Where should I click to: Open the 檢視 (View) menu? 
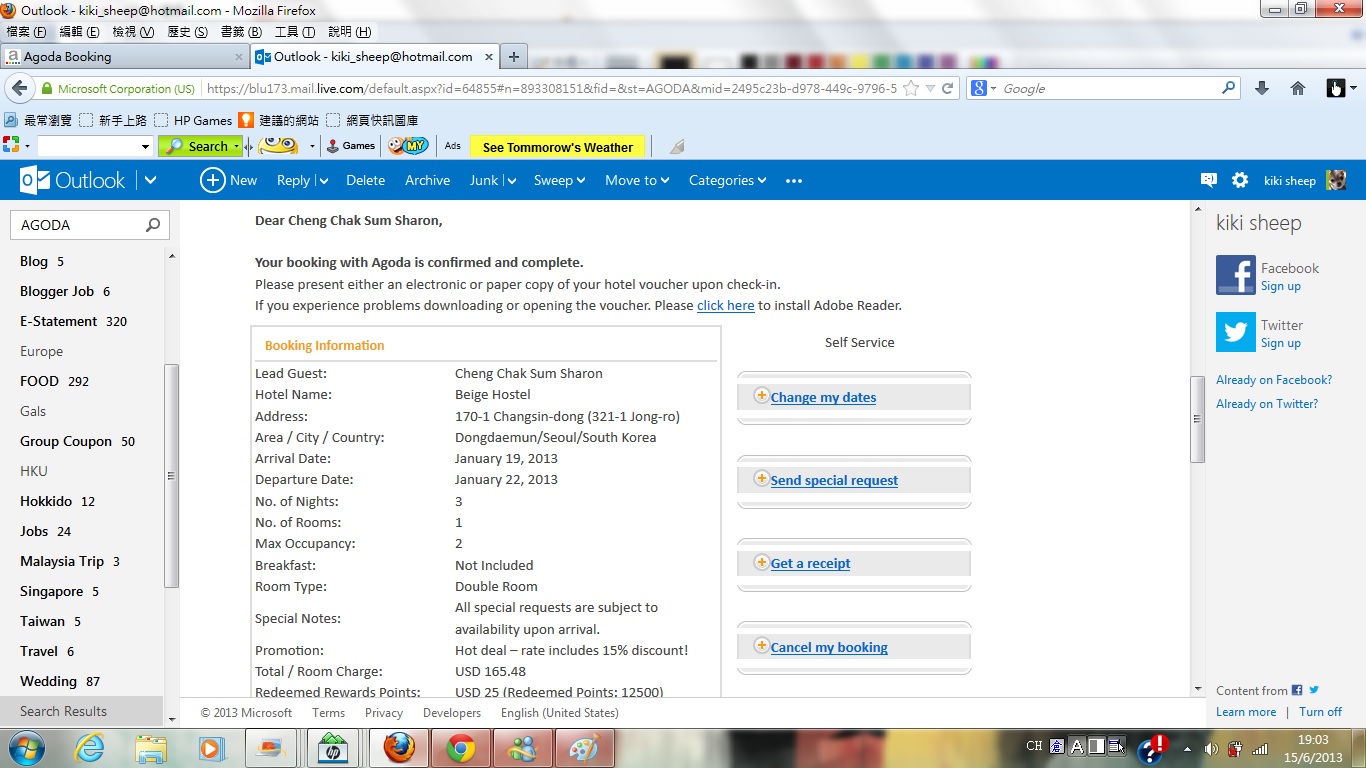coord(133,32)
